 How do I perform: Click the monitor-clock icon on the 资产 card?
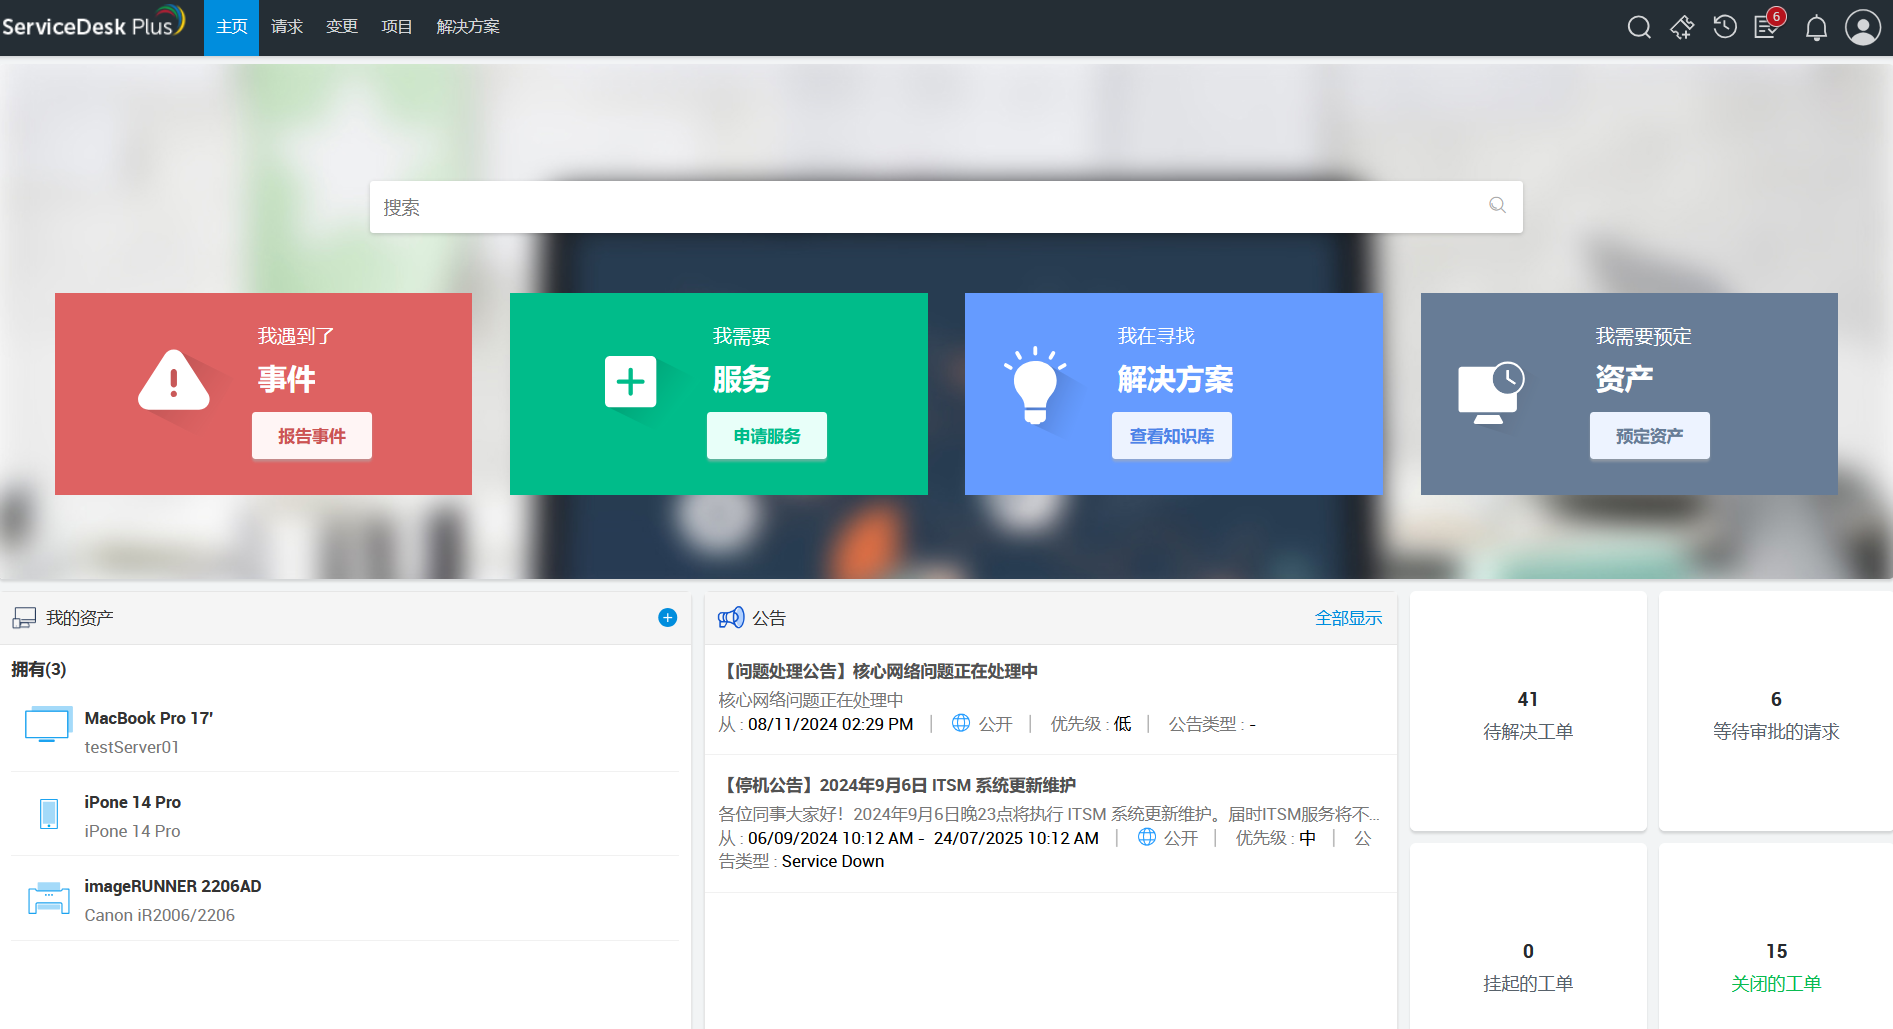pyautogui.click(x=1491, y=392)
